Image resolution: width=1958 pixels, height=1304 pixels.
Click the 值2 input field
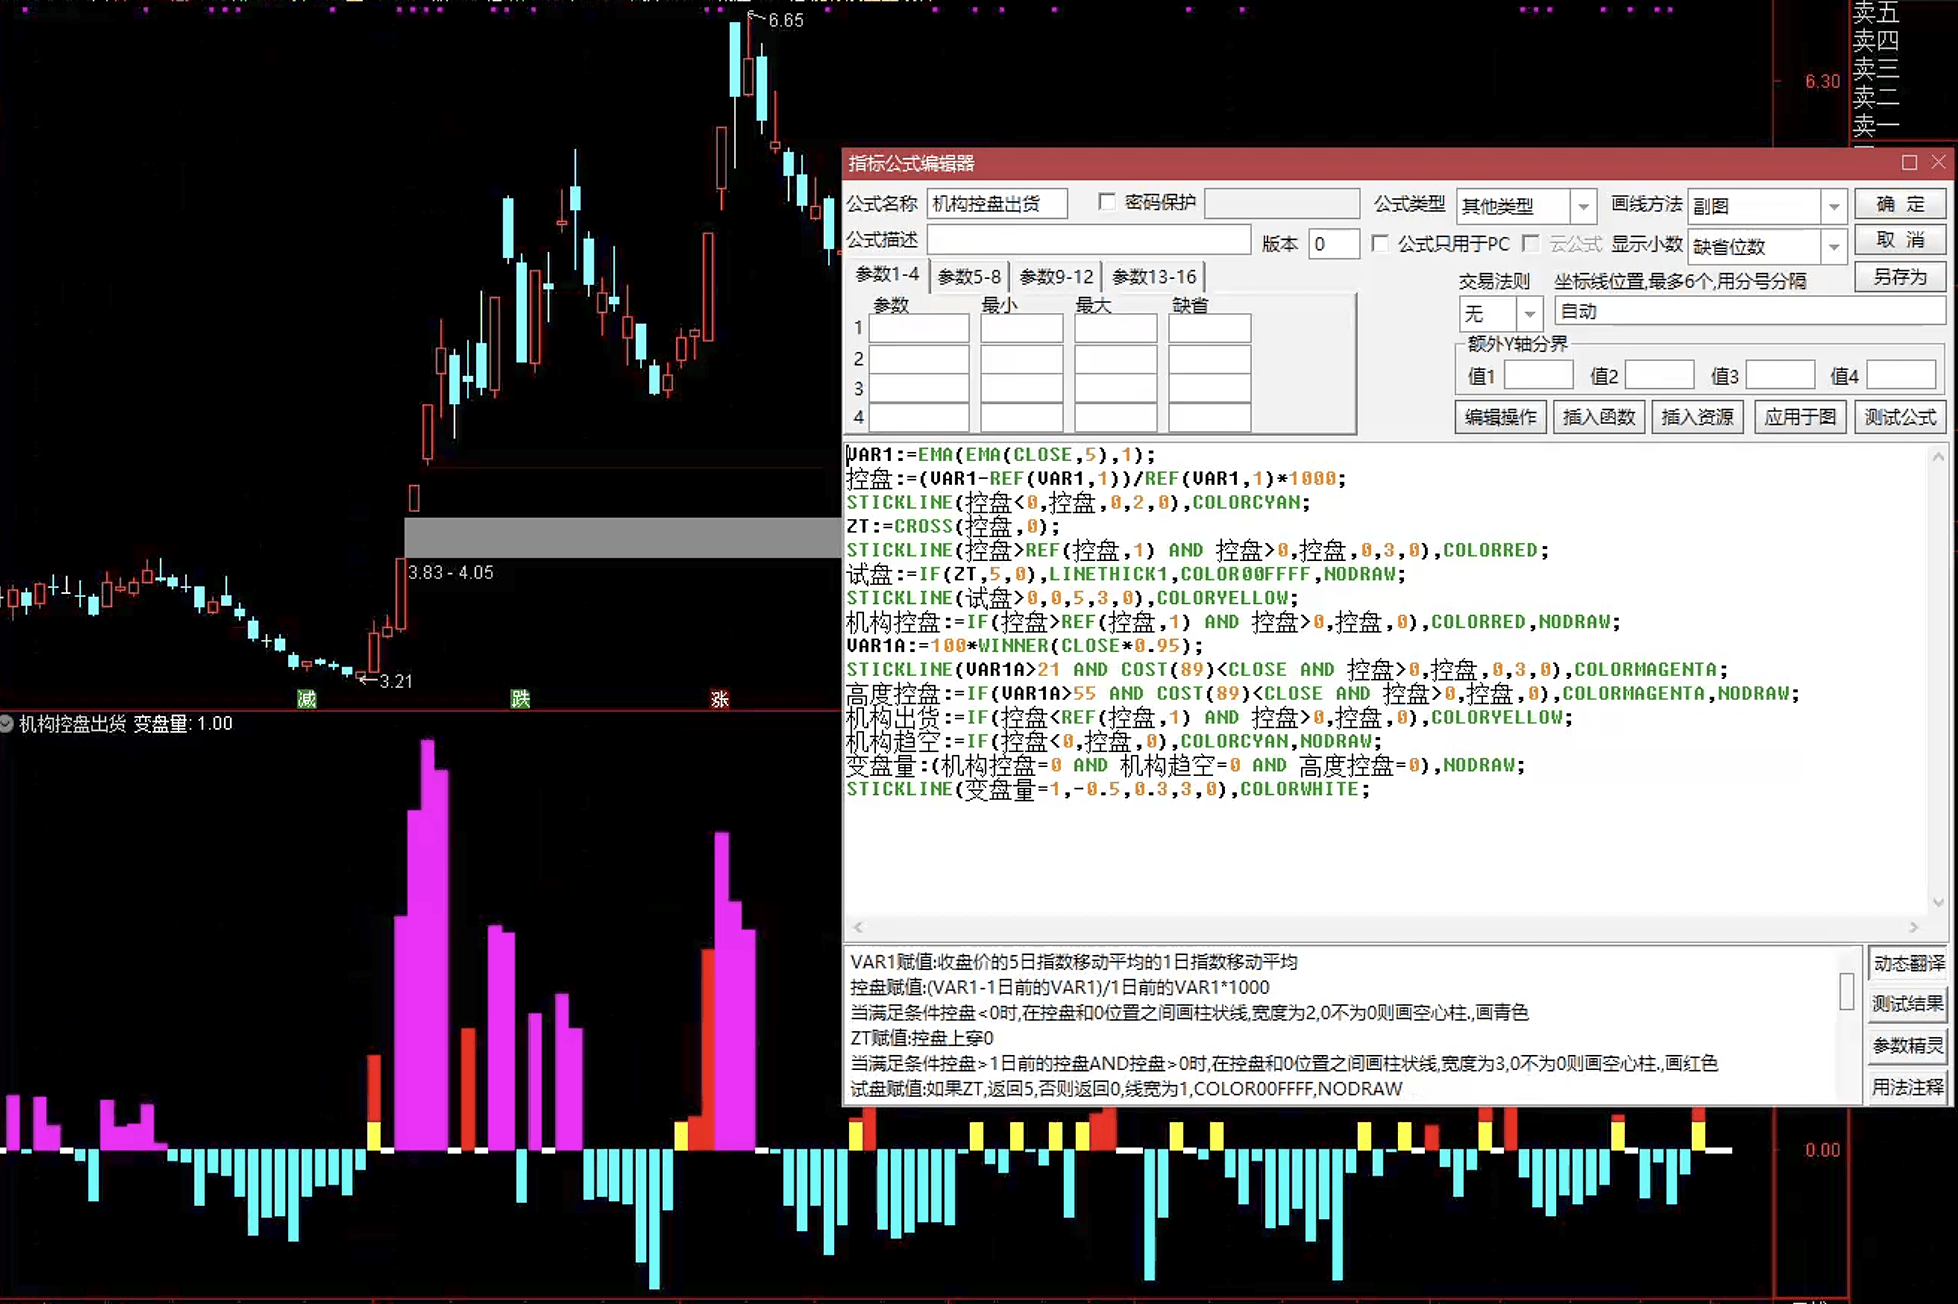1659,376
